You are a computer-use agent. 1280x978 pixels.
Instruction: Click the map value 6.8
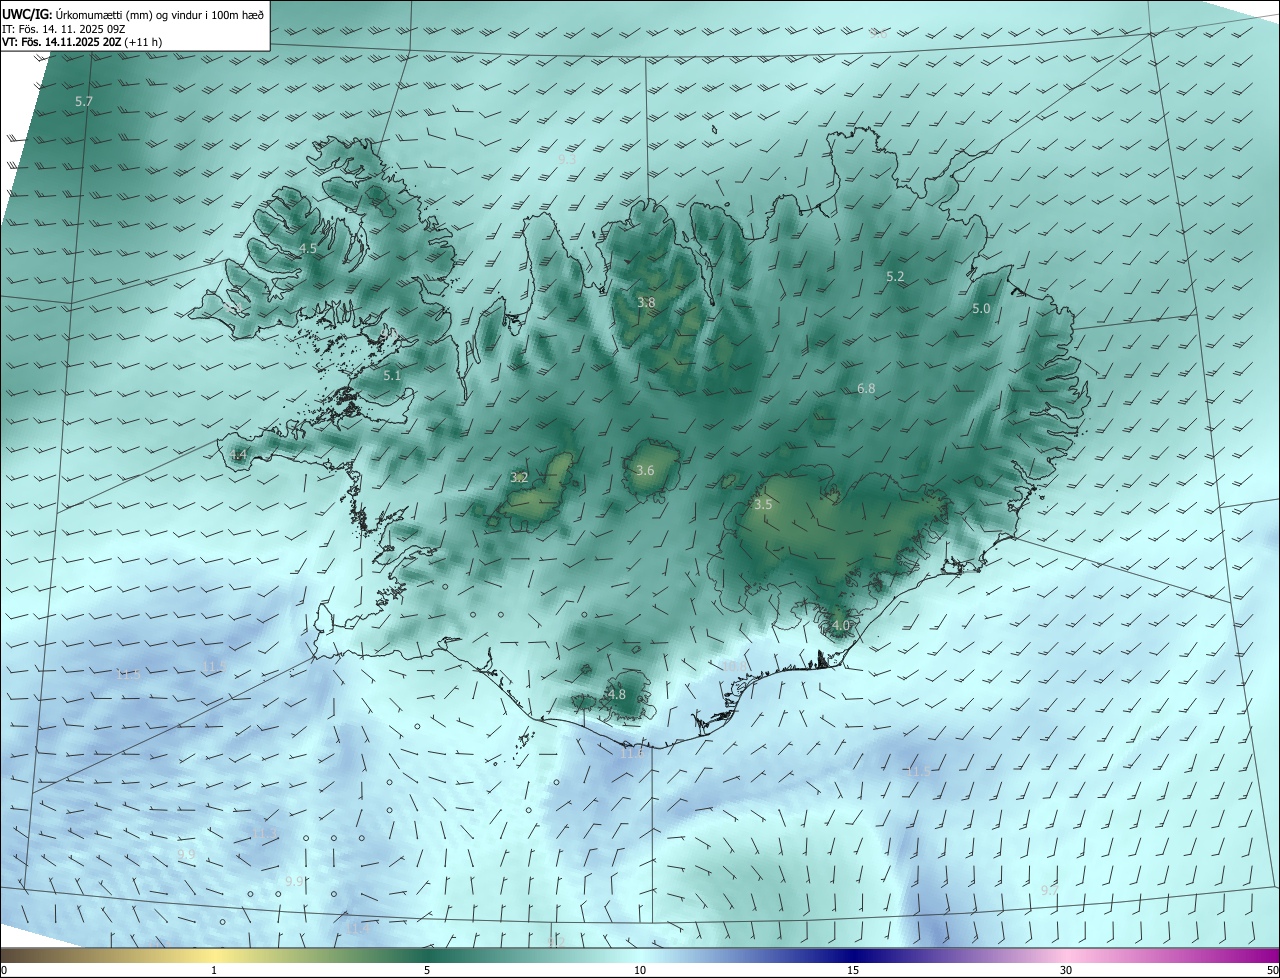[866, 388]
